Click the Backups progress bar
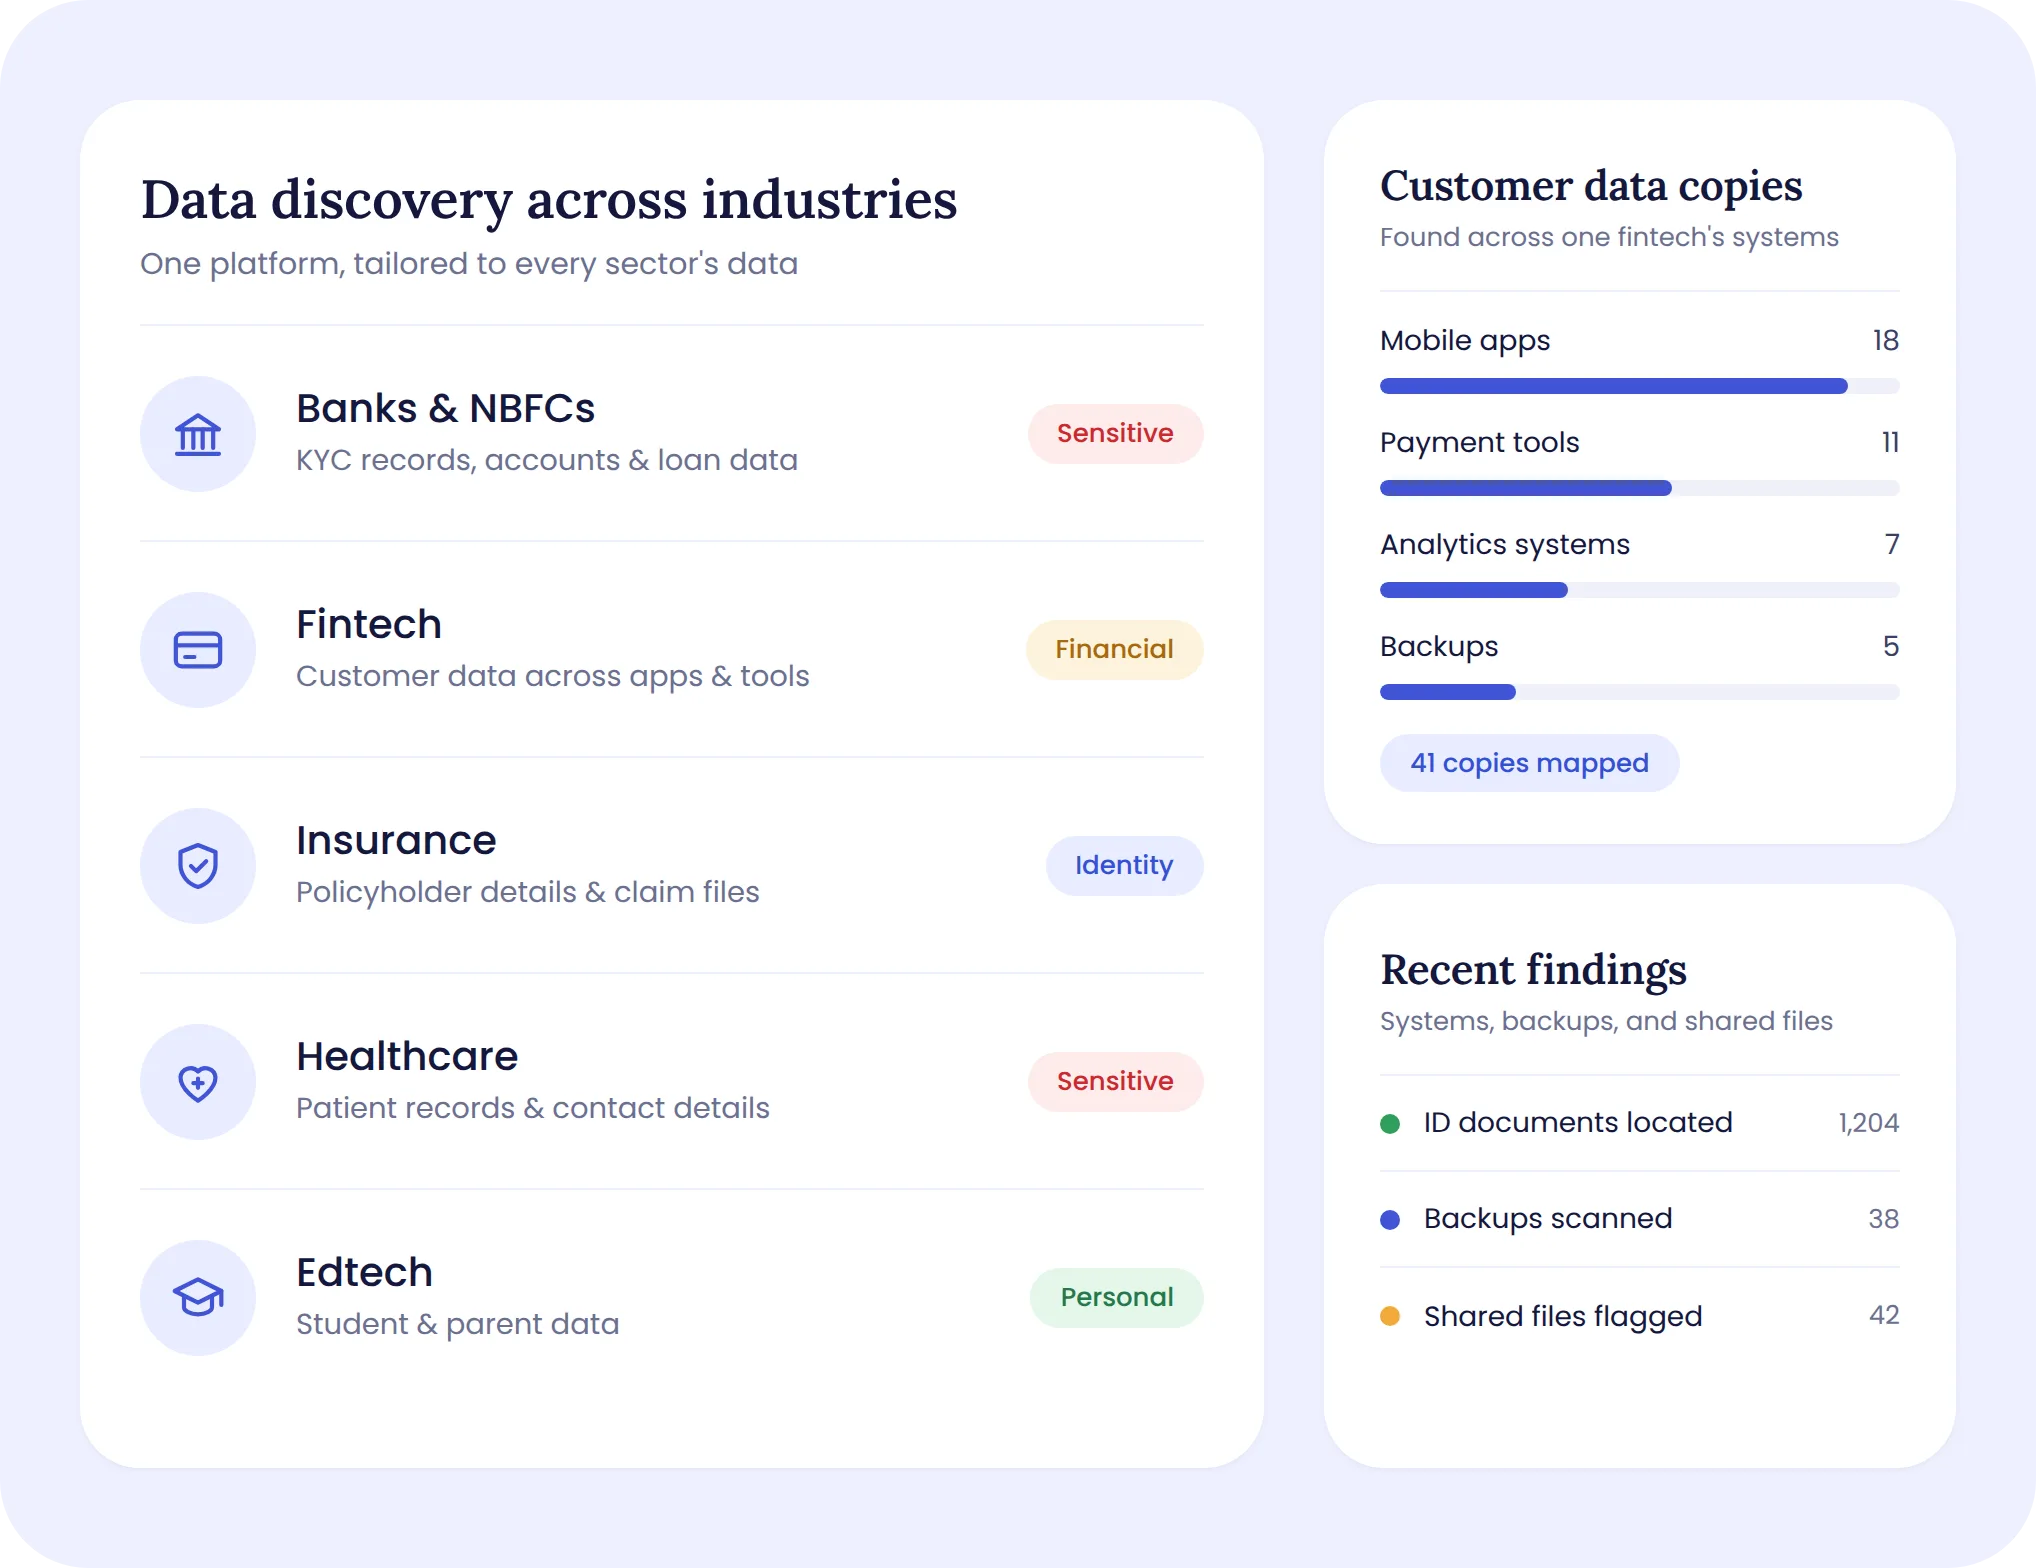Screen dimensions: 2036x1568 [x=1639, y=692]
